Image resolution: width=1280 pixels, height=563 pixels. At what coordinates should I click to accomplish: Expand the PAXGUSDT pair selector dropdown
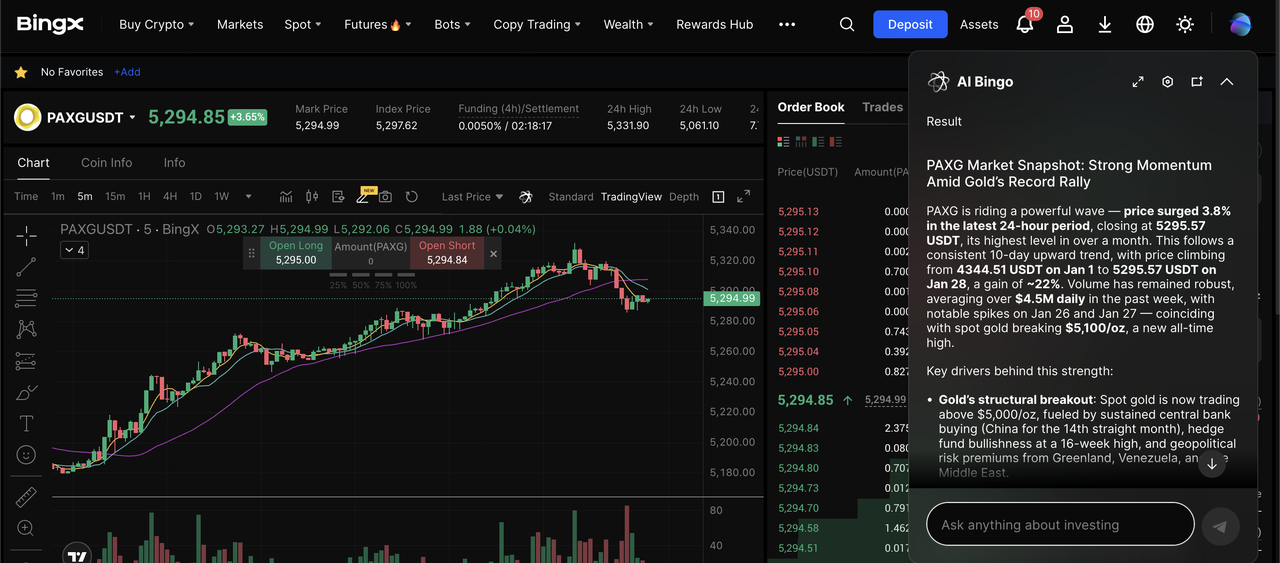(132, 118)
